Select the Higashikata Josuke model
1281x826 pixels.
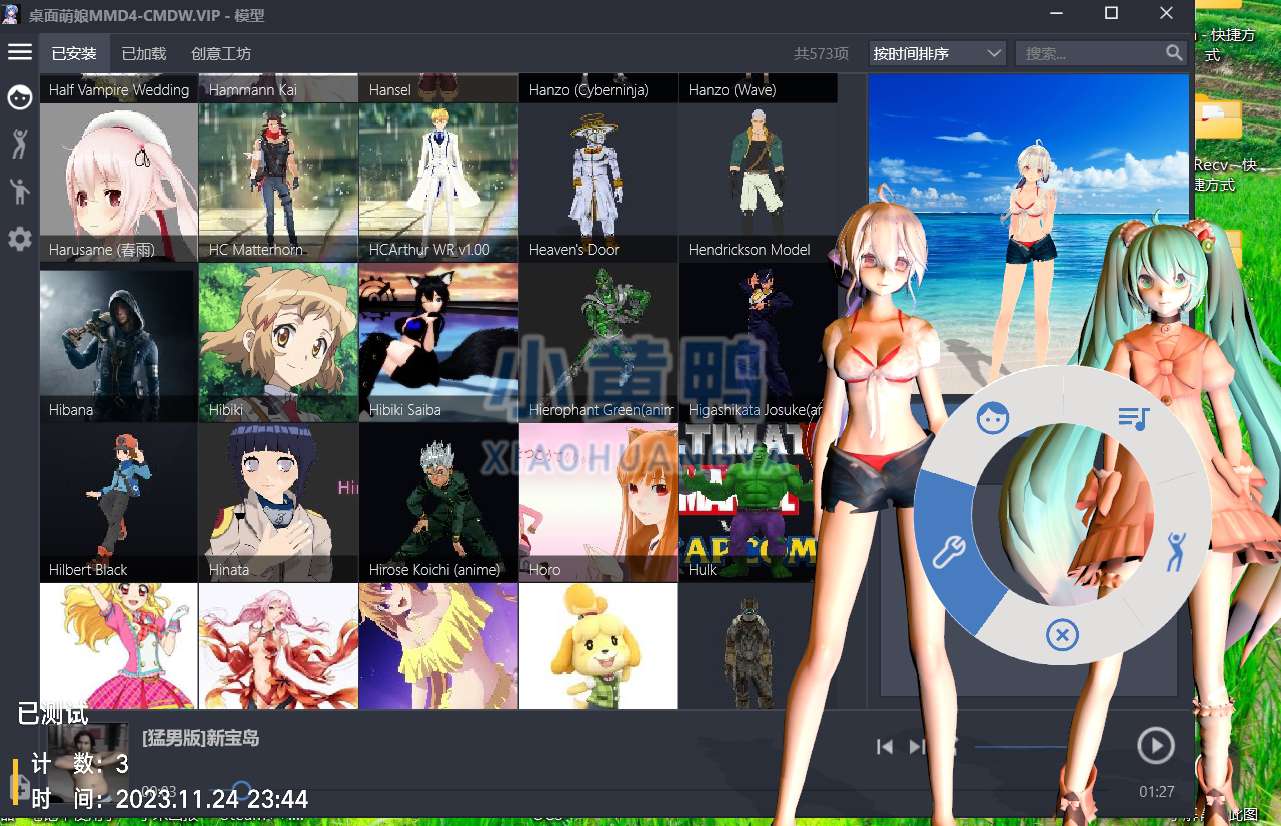point(758,342)
